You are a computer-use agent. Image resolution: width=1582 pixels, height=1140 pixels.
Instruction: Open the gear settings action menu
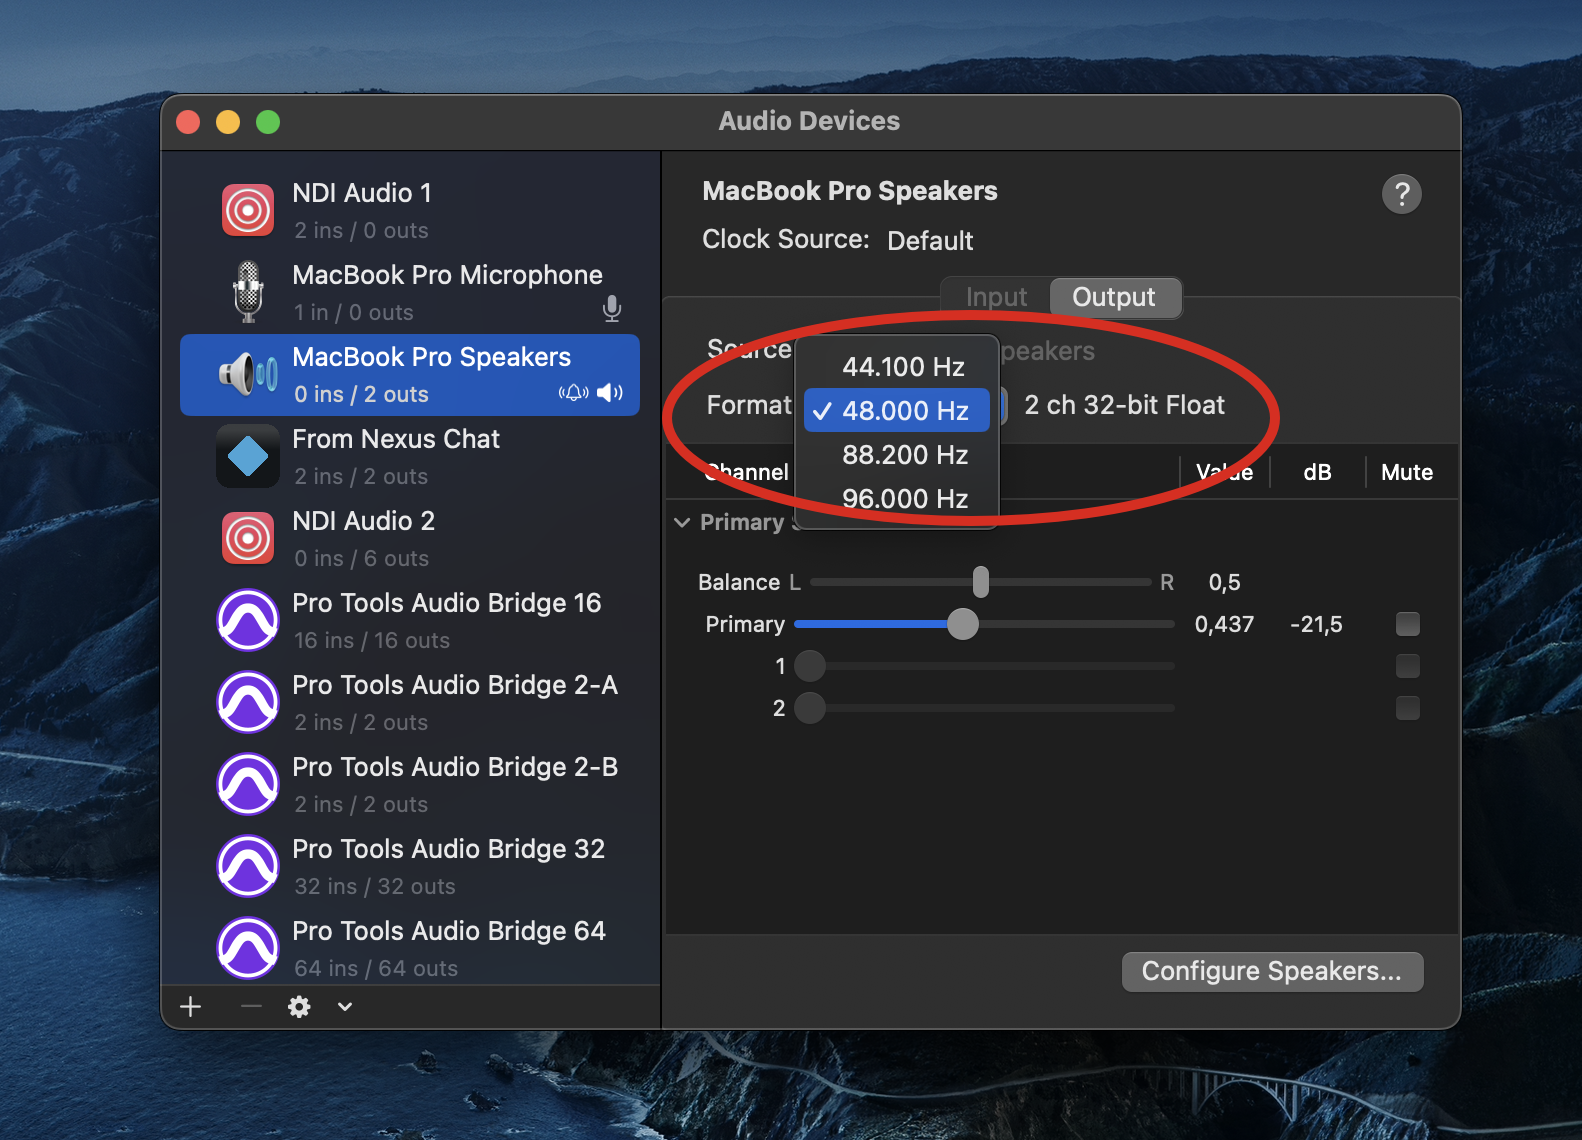coord(299,1007)
